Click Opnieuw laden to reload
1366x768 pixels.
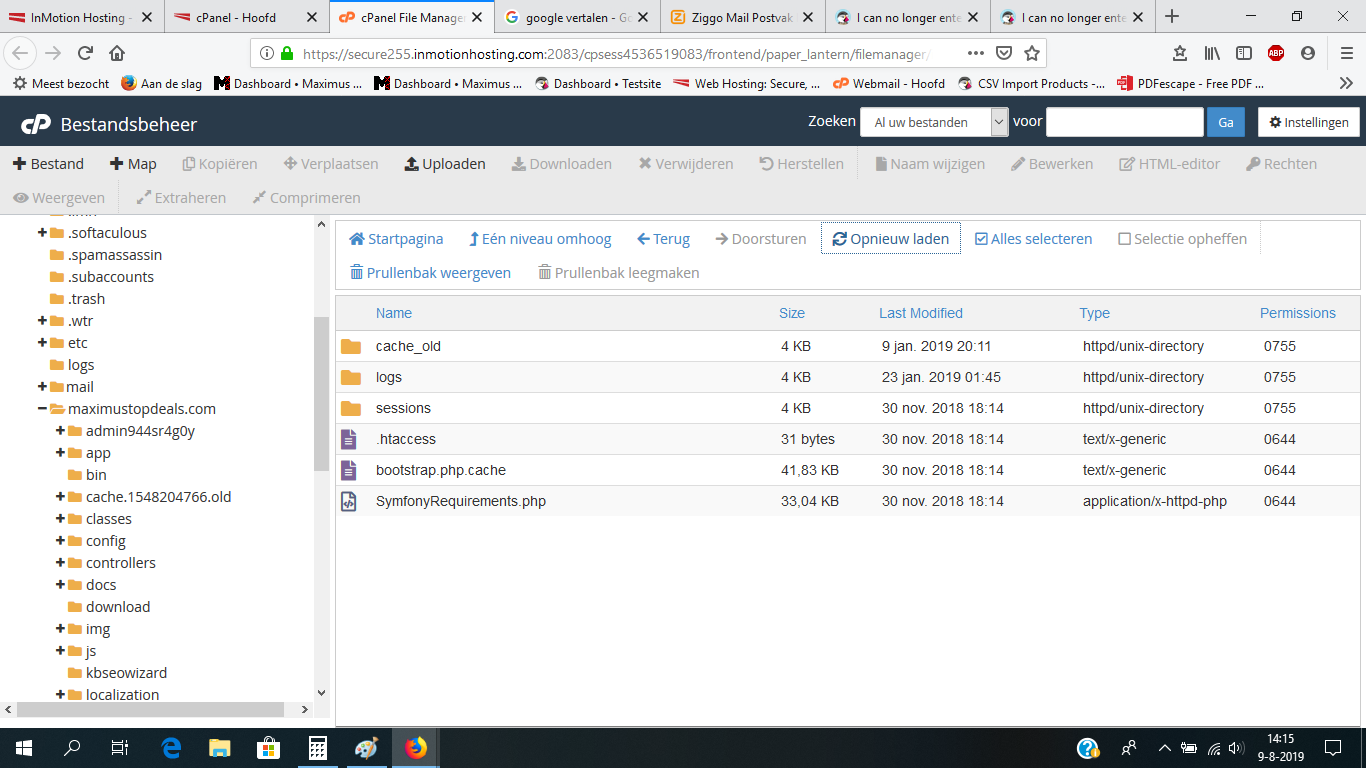pyautogui.click(x=891, y=239)
